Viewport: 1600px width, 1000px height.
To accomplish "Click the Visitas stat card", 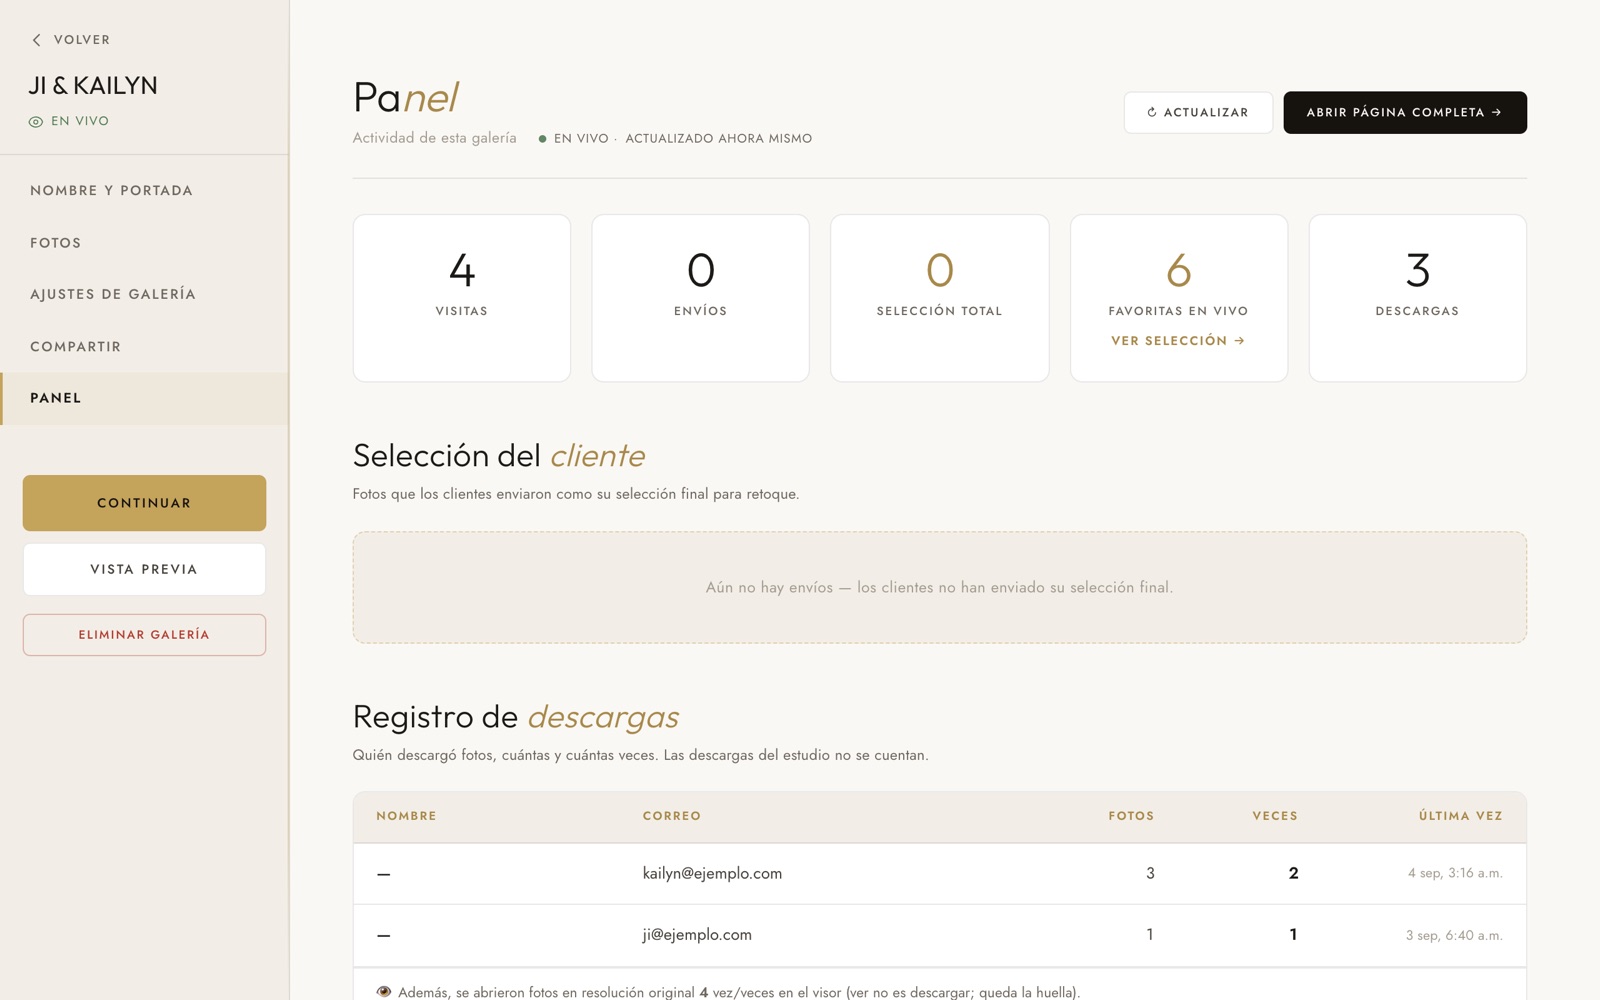I will tap(462, 298).
